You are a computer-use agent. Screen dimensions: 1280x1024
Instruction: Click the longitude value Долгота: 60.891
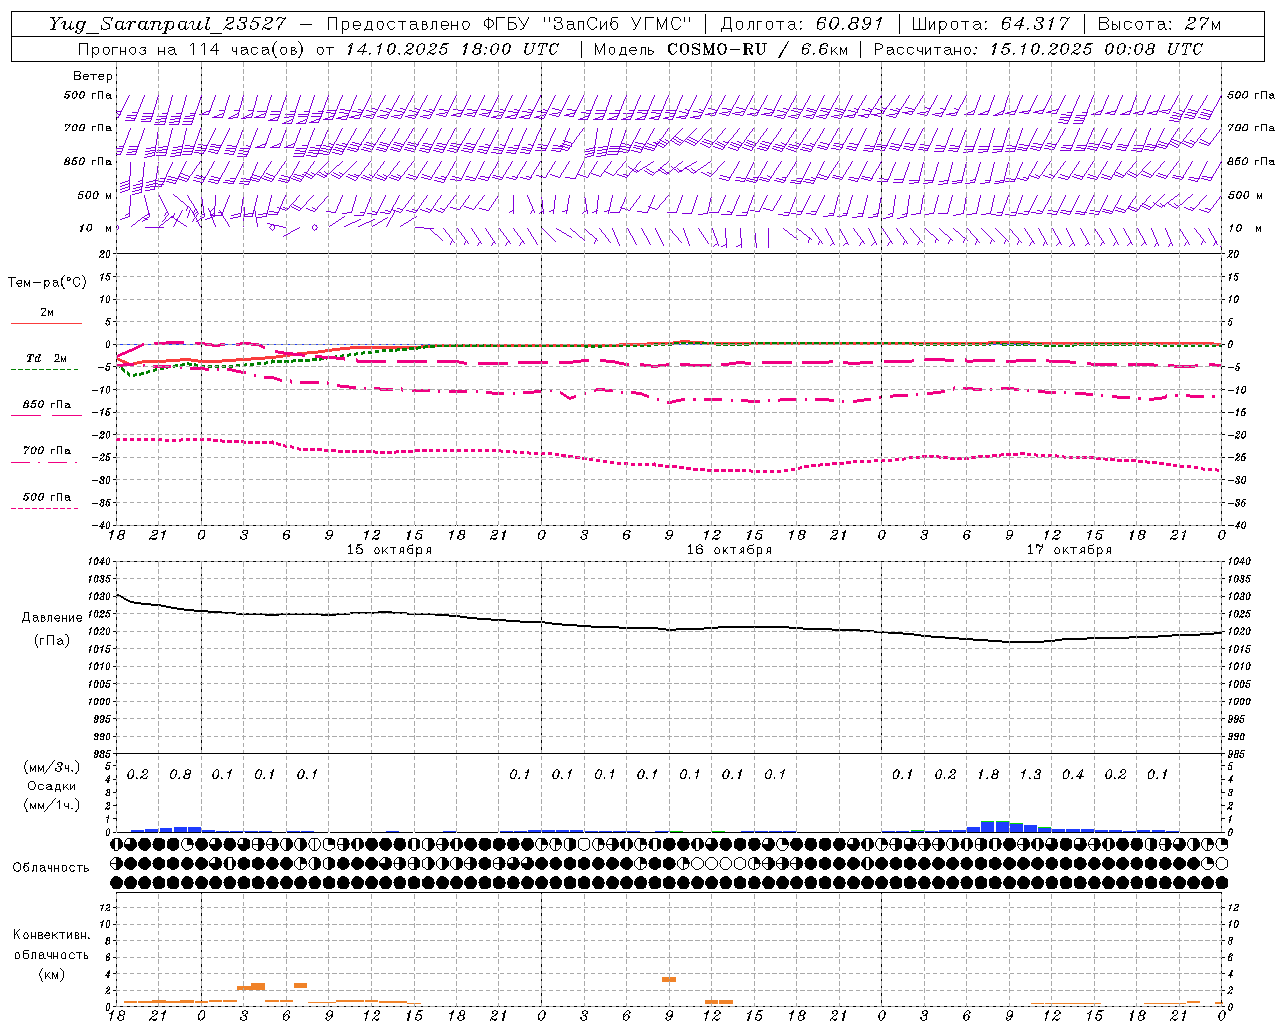(802, 24)
